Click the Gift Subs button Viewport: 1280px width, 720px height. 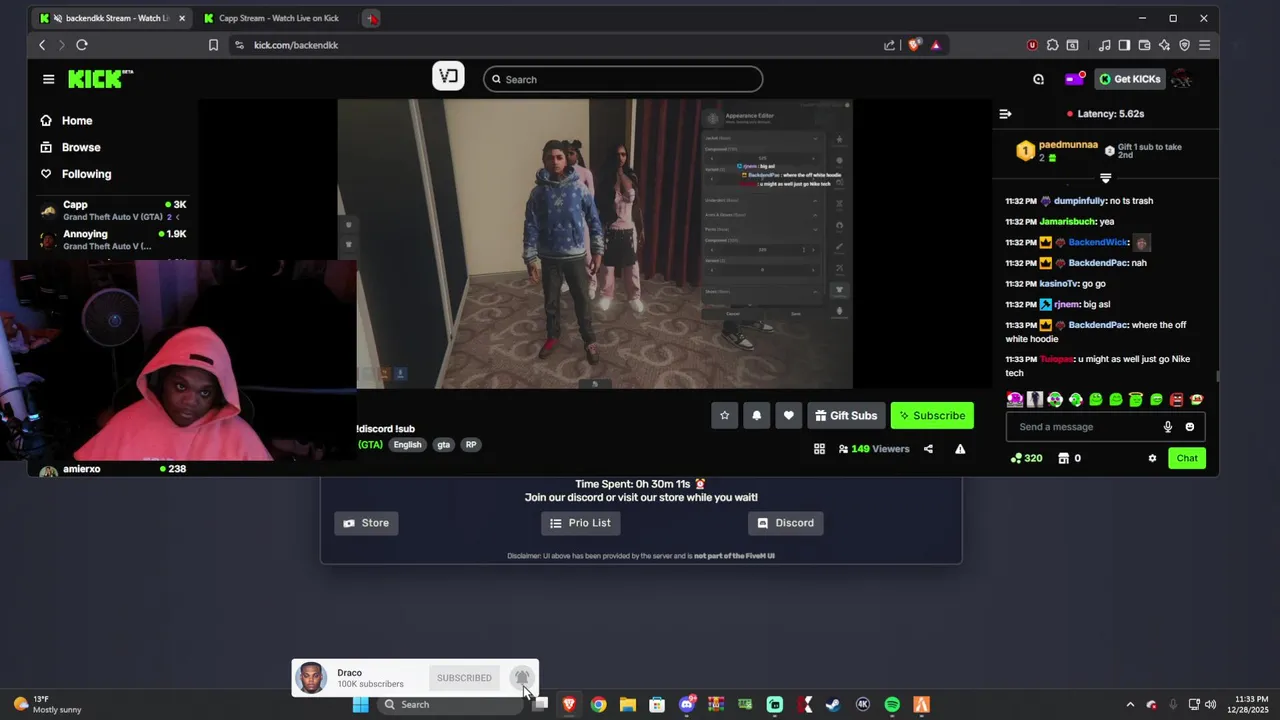pos(846,415)
